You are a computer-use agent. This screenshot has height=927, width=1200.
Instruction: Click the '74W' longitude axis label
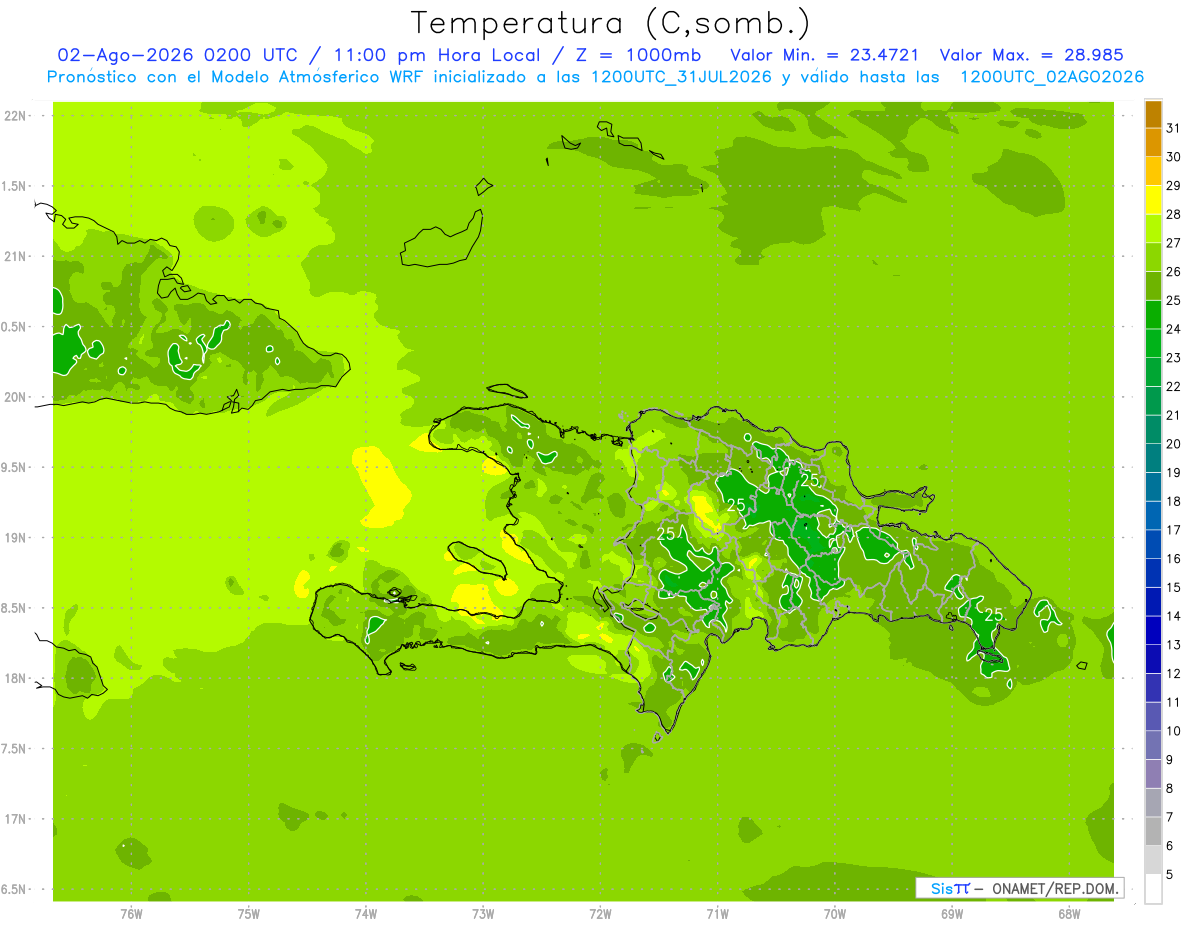point(366,914)
